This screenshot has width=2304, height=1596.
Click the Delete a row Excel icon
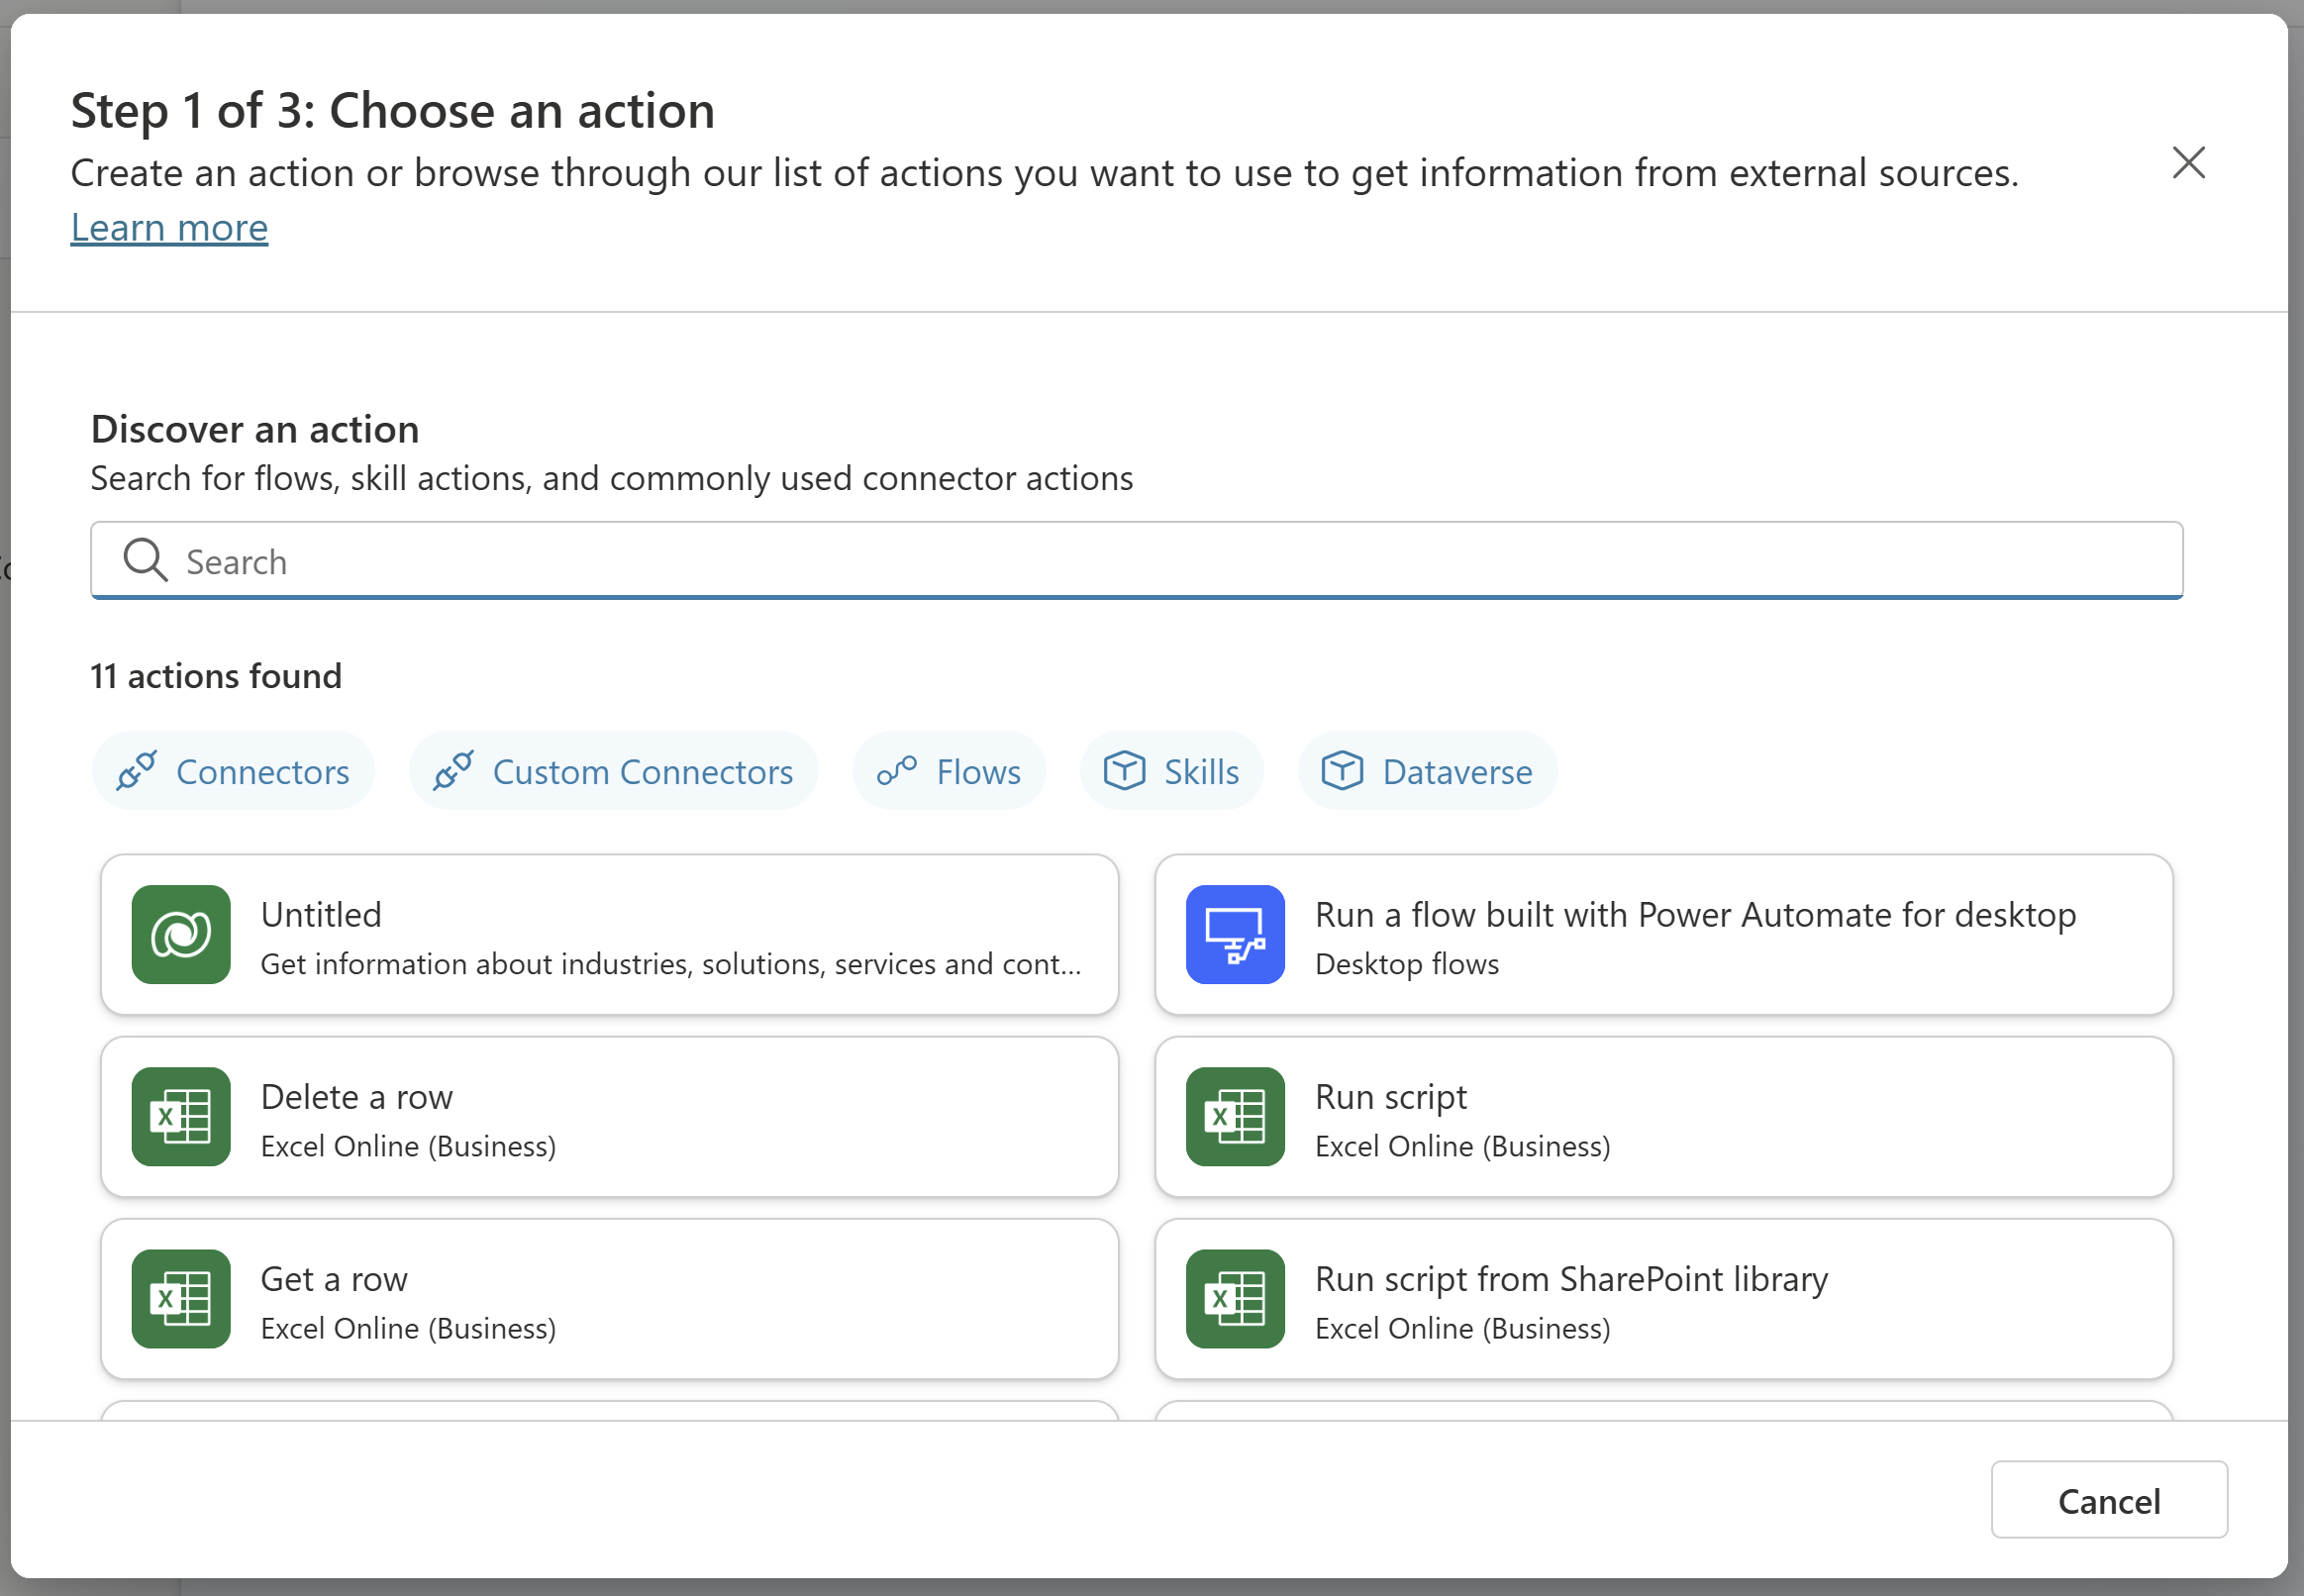pos(180,1117)
